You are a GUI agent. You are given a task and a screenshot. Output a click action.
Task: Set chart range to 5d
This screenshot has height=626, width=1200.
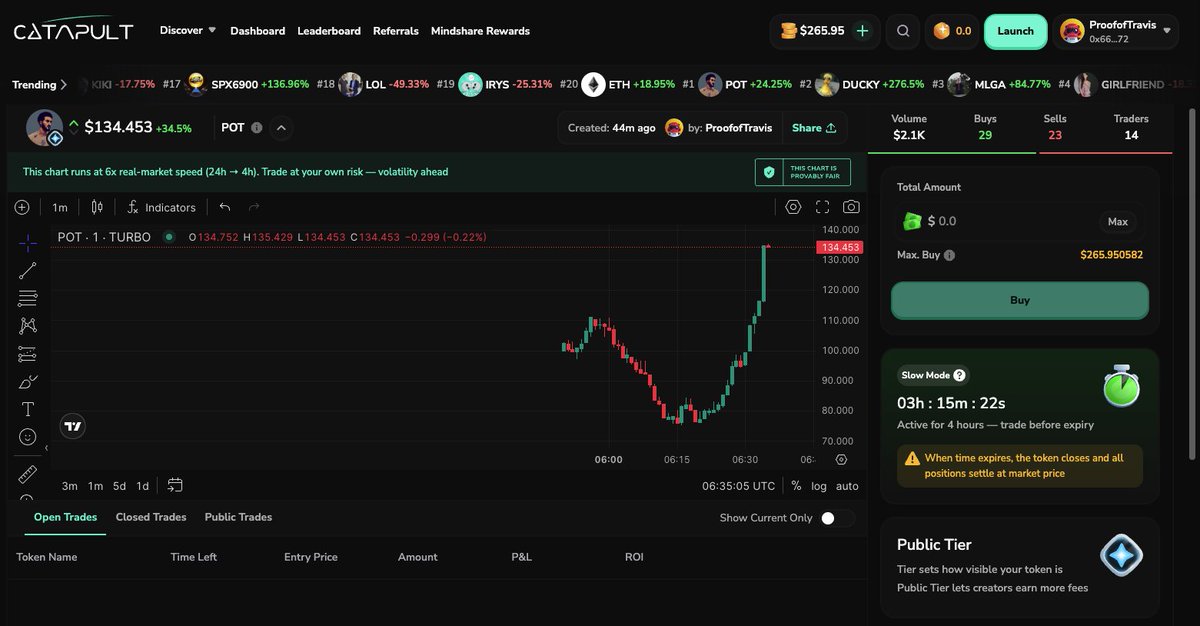click(x=119, y=486)
